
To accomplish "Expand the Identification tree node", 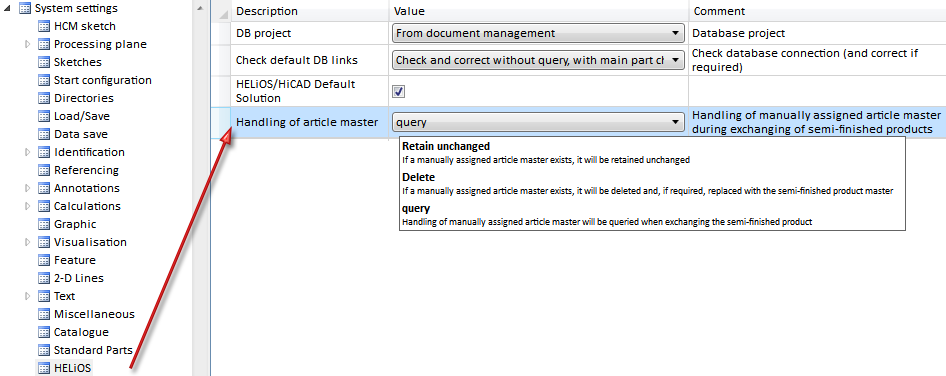I will pyautogui.click(x=27, y=152).
